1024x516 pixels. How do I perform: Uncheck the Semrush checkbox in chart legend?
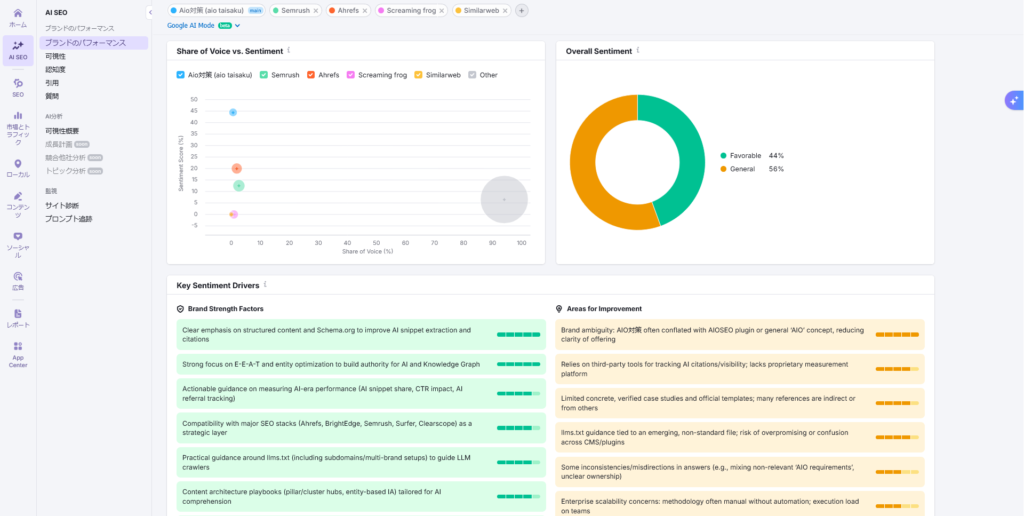(263, 75)
